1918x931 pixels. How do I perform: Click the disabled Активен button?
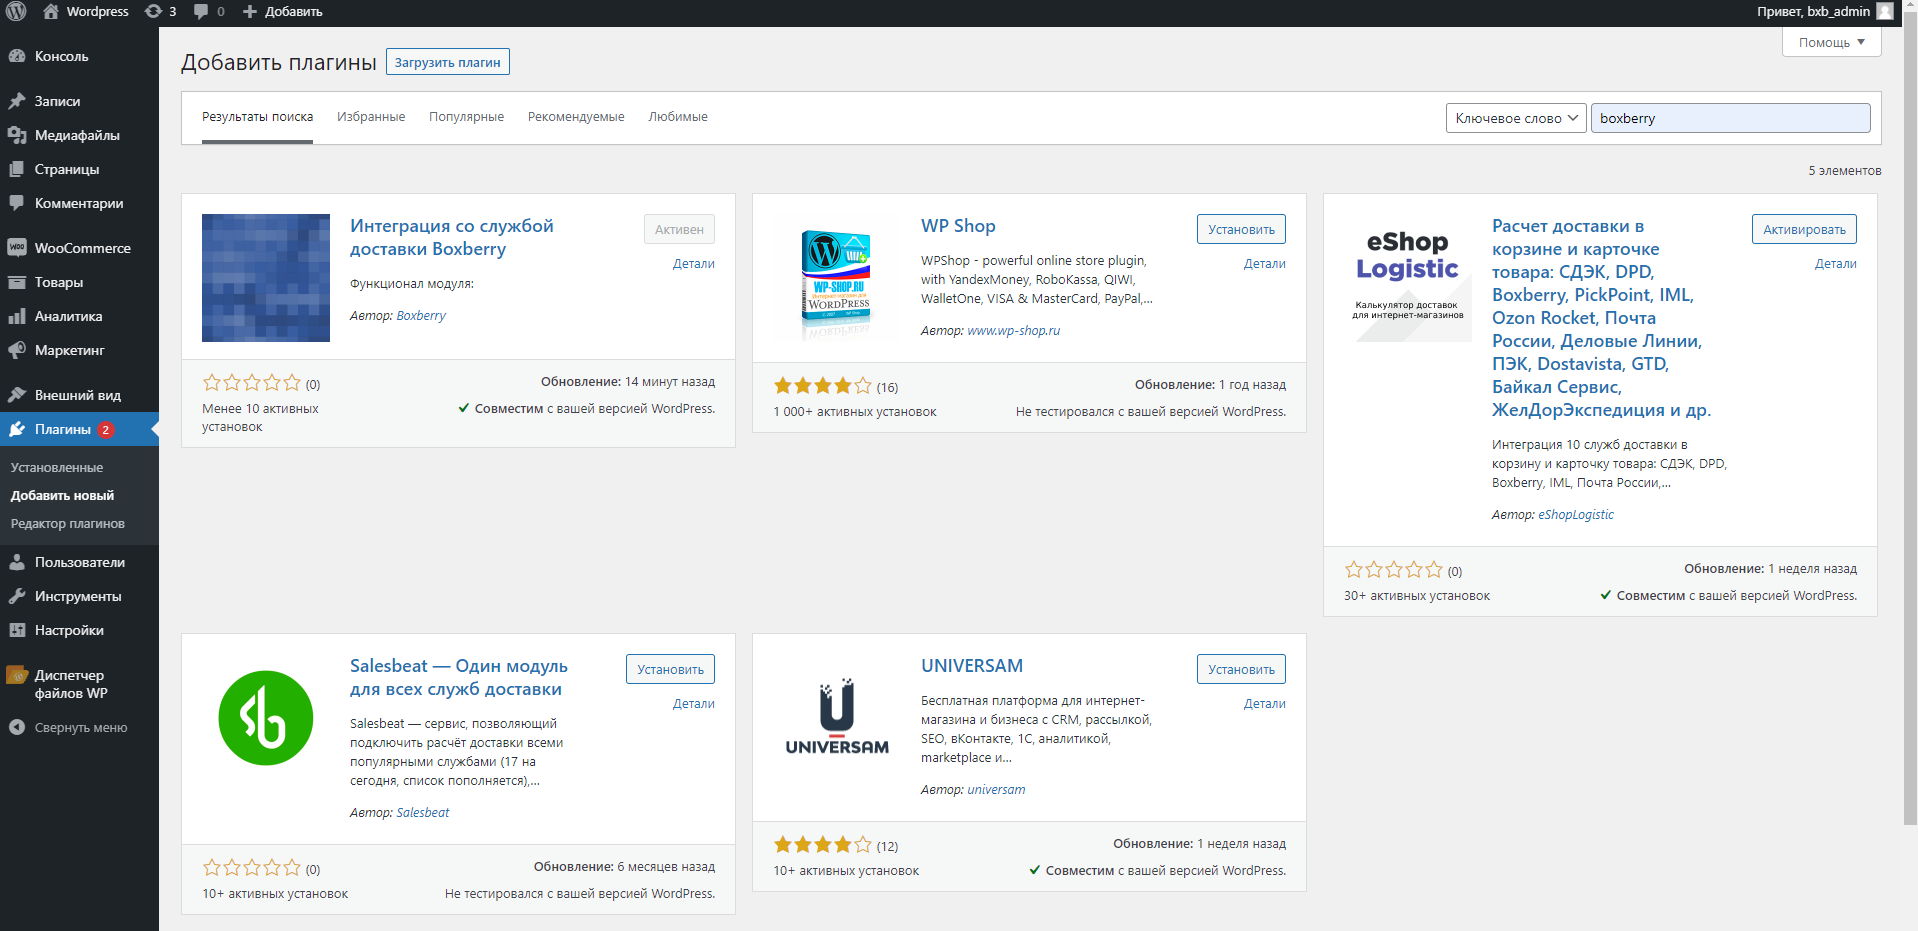coord(679,229)
